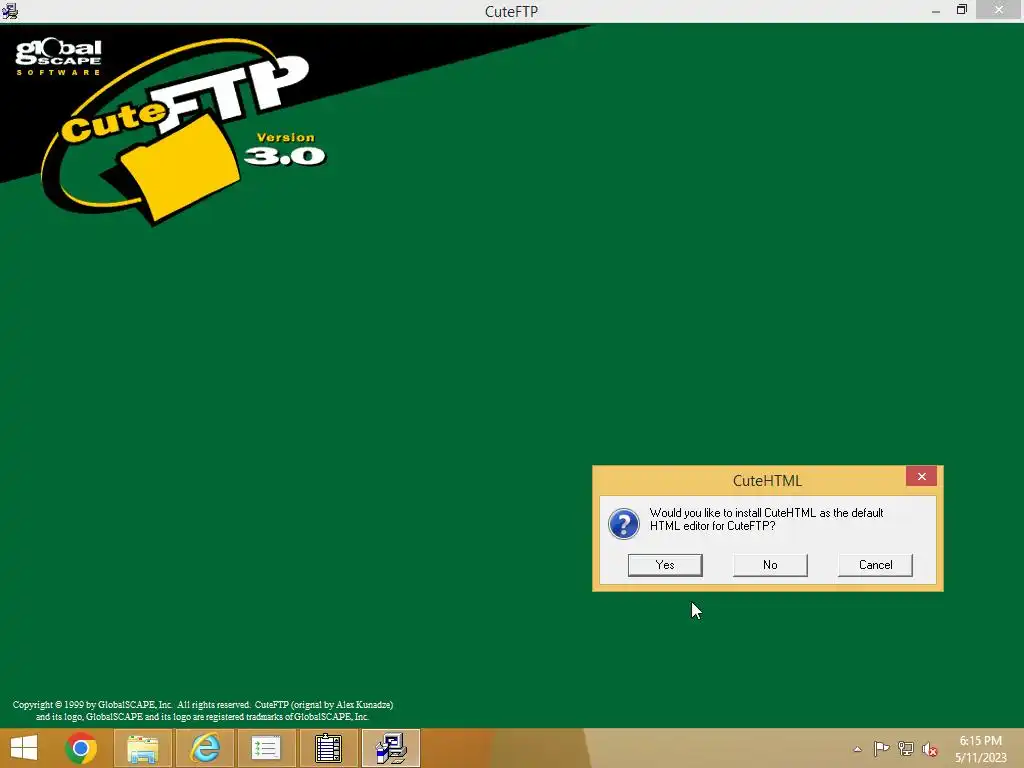Image resolution: width=1024 pixels, height=768 pixels.
Task: Open Action Center flag icon
Action: point(881,749)
